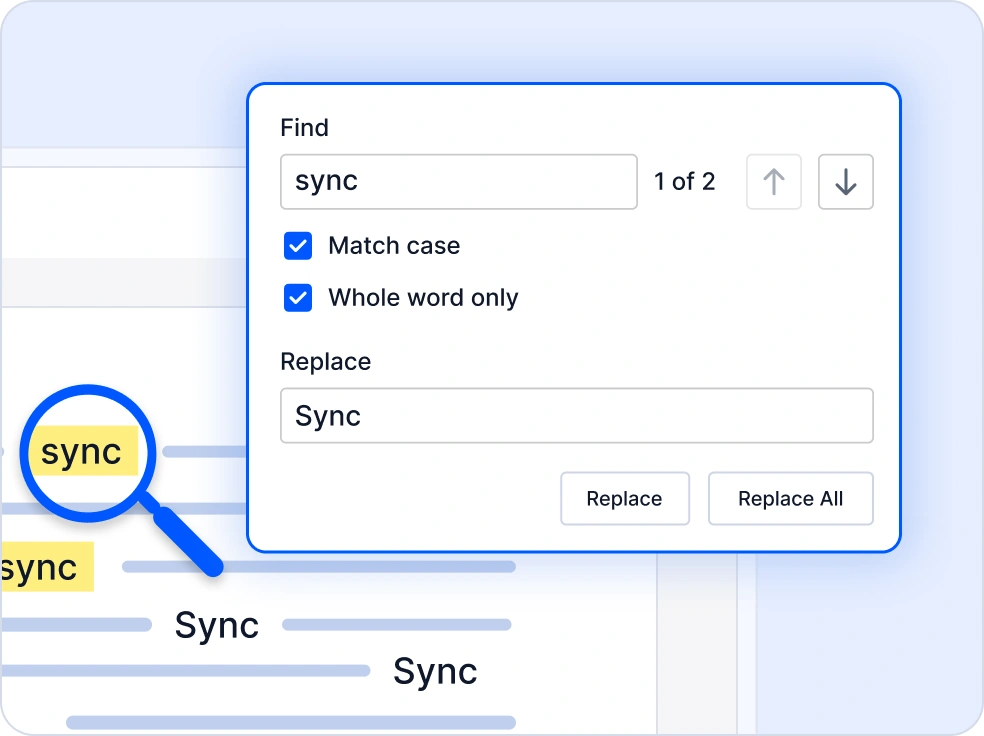Click the match counter showing 1 of 2
The width and height of the screenshot is (984, 736).
(684, 182)
